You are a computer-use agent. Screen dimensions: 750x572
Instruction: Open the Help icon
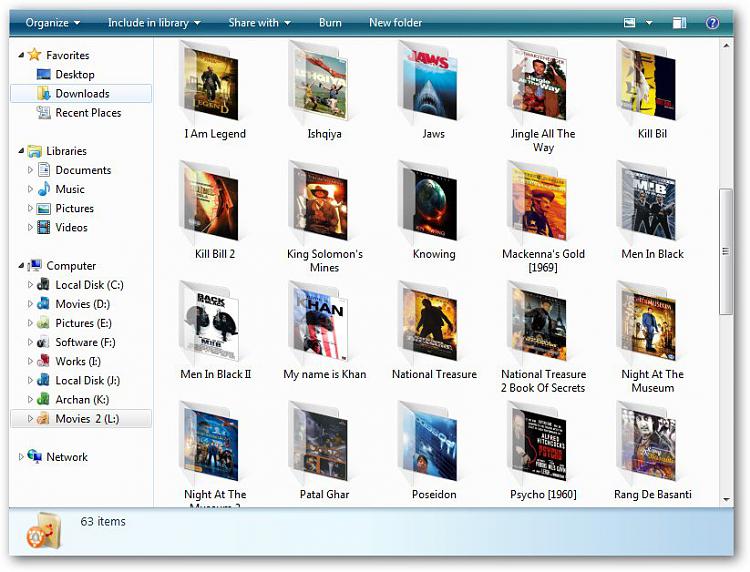pyautogui.click(x=712, y=22)
